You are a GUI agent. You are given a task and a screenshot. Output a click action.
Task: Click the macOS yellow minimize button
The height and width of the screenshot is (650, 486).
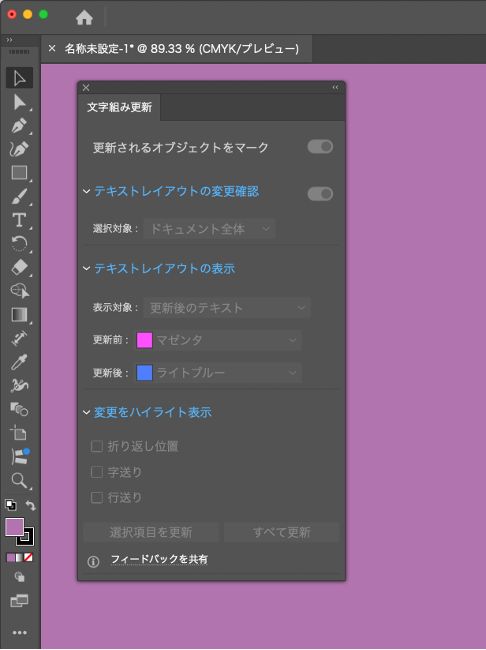pos(27,15)
